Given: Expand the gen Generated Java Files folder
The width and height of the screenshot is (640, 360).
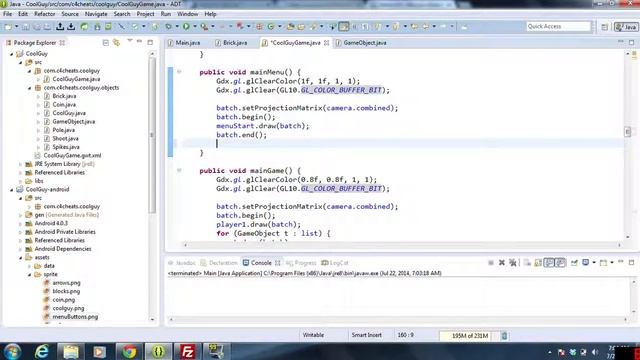Looking at the screenshot, I should pos(21,215).
